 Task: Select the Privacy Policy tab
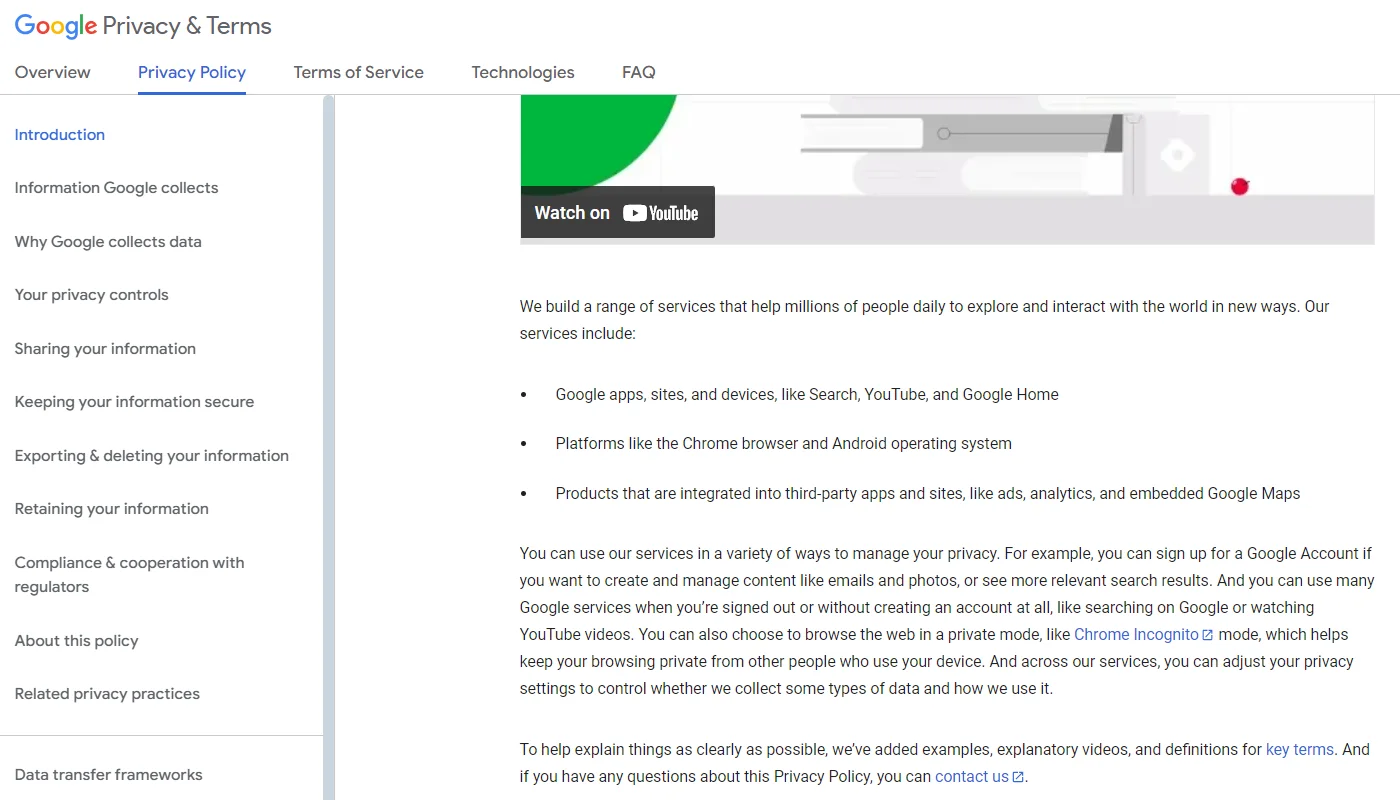[x=191, y=72]
